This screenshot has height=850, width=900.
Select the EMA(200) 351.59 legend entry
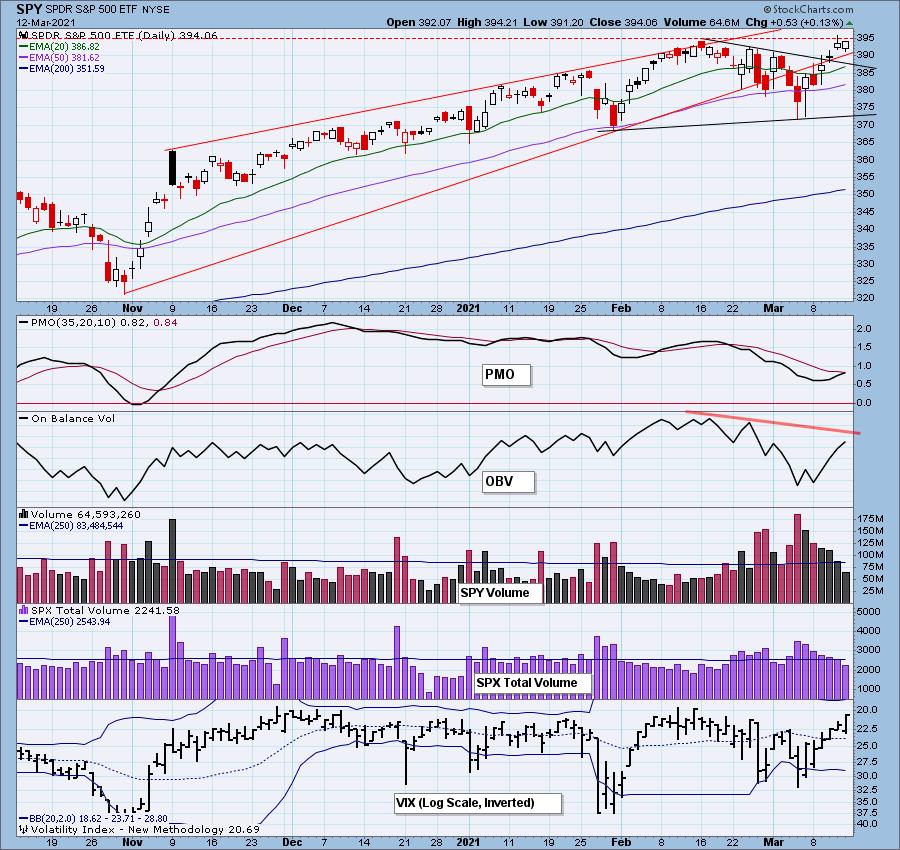pos(62,68)
